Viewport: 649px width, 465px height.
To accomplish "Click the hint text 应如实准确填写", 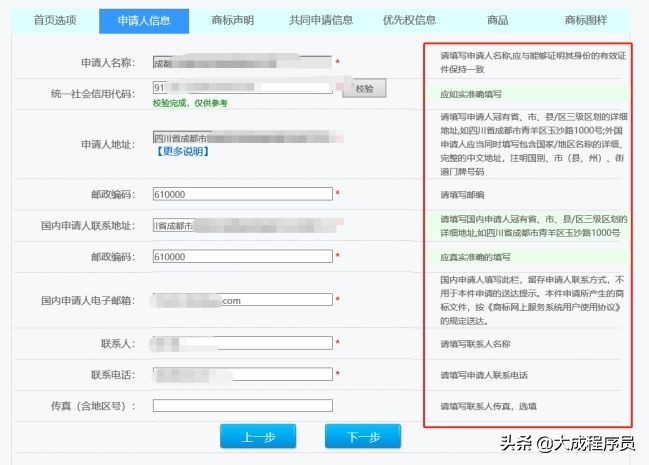I will (471, 94).
